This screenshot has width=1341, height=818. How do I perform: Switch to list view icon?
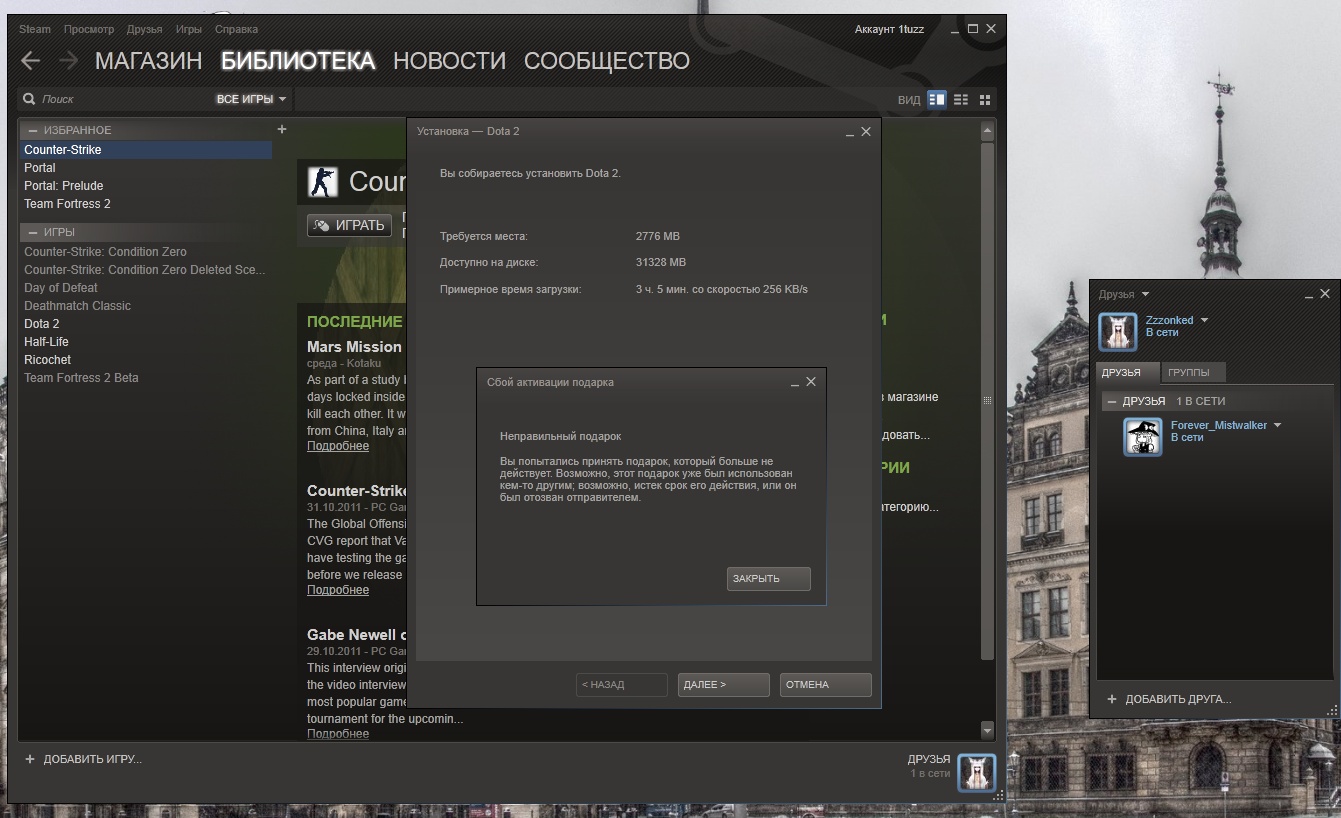[x=961, y=99]
